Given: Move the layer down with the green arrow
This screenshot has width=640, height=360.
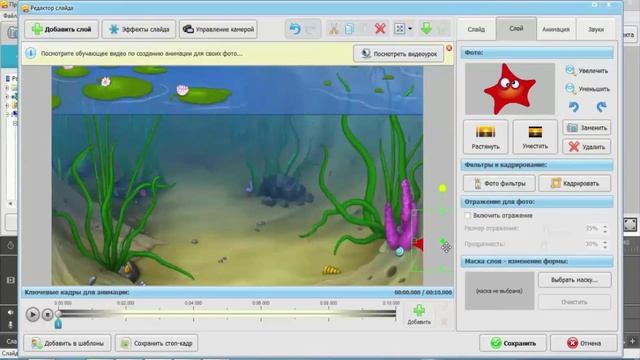Looking at the screenshot, I should [426, 29].
